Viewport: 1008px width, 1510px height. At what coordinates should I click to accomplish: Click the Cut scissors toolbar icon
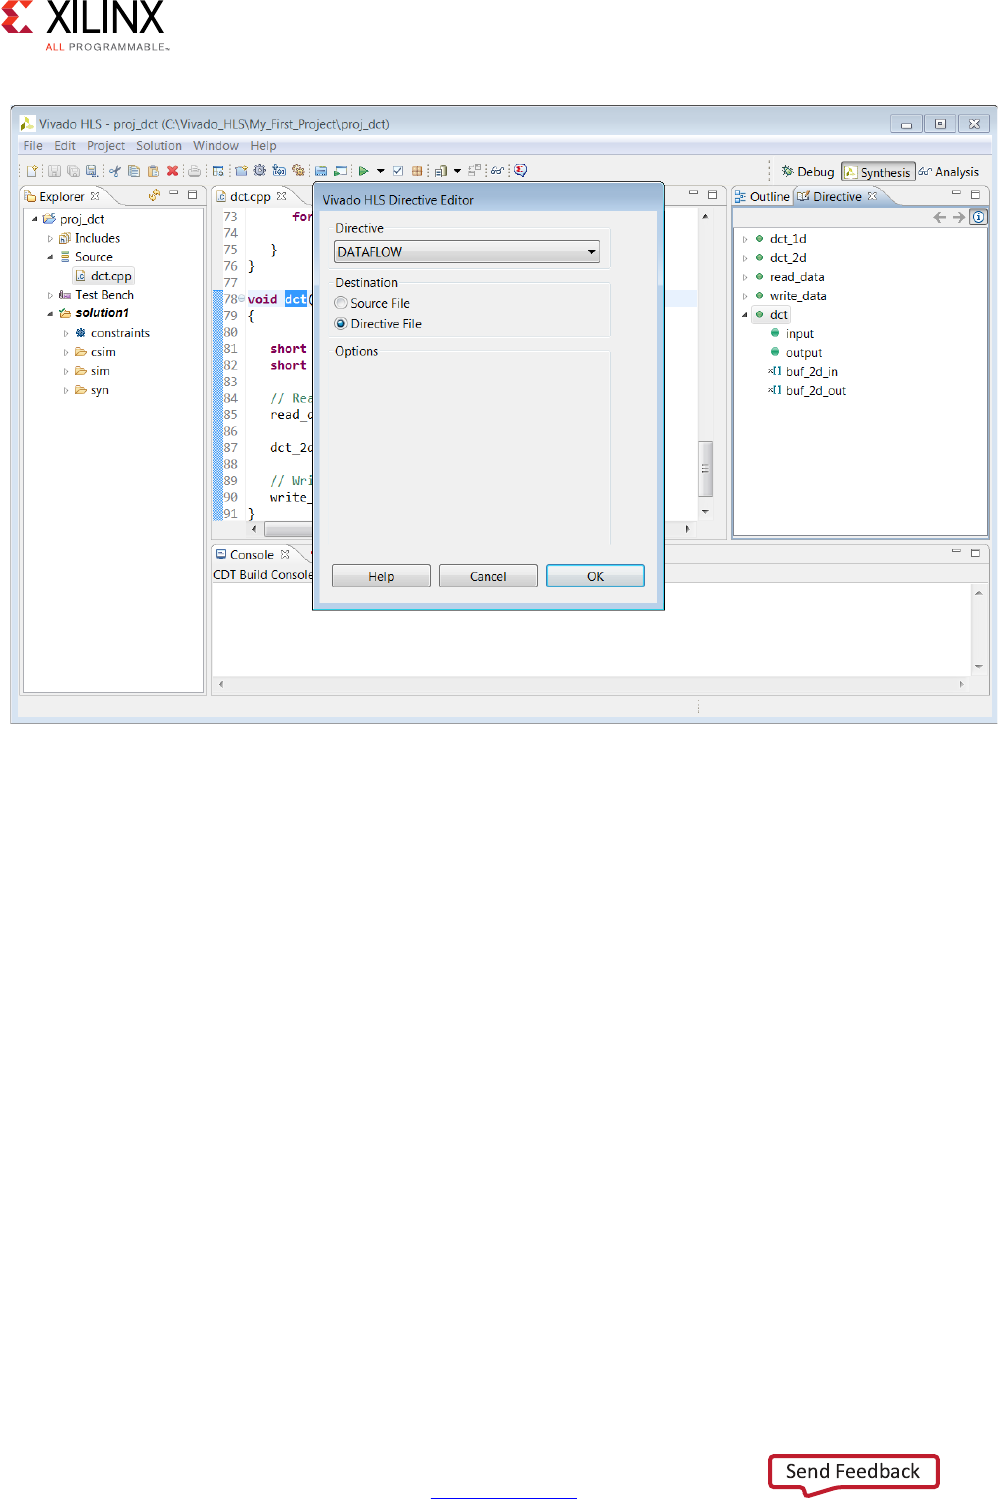pos(114,171)
